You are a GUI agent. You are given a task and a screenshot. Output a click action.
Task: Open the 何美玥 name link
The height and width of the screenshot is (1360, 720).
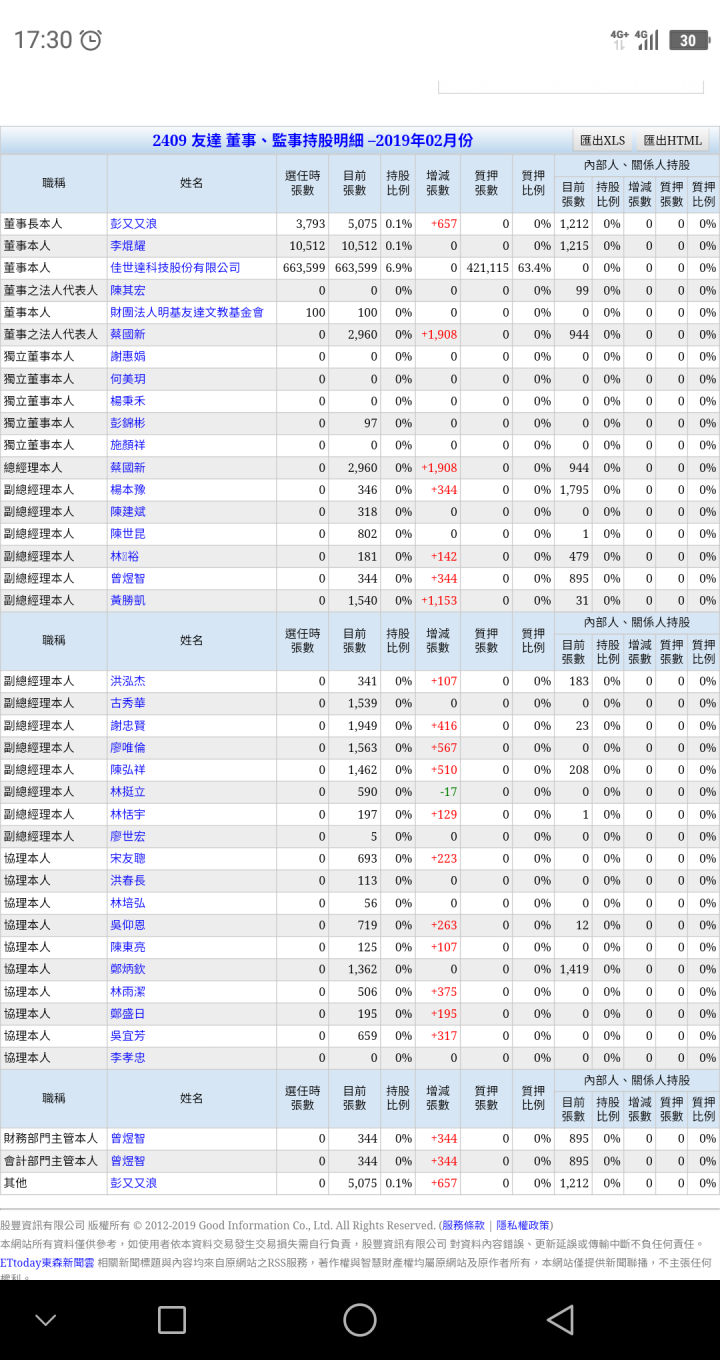click(127, 379)
